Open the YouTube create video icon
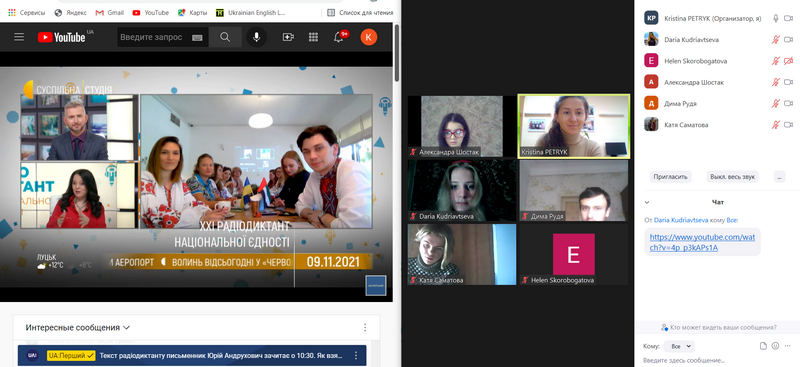 [x=288, y=37]
